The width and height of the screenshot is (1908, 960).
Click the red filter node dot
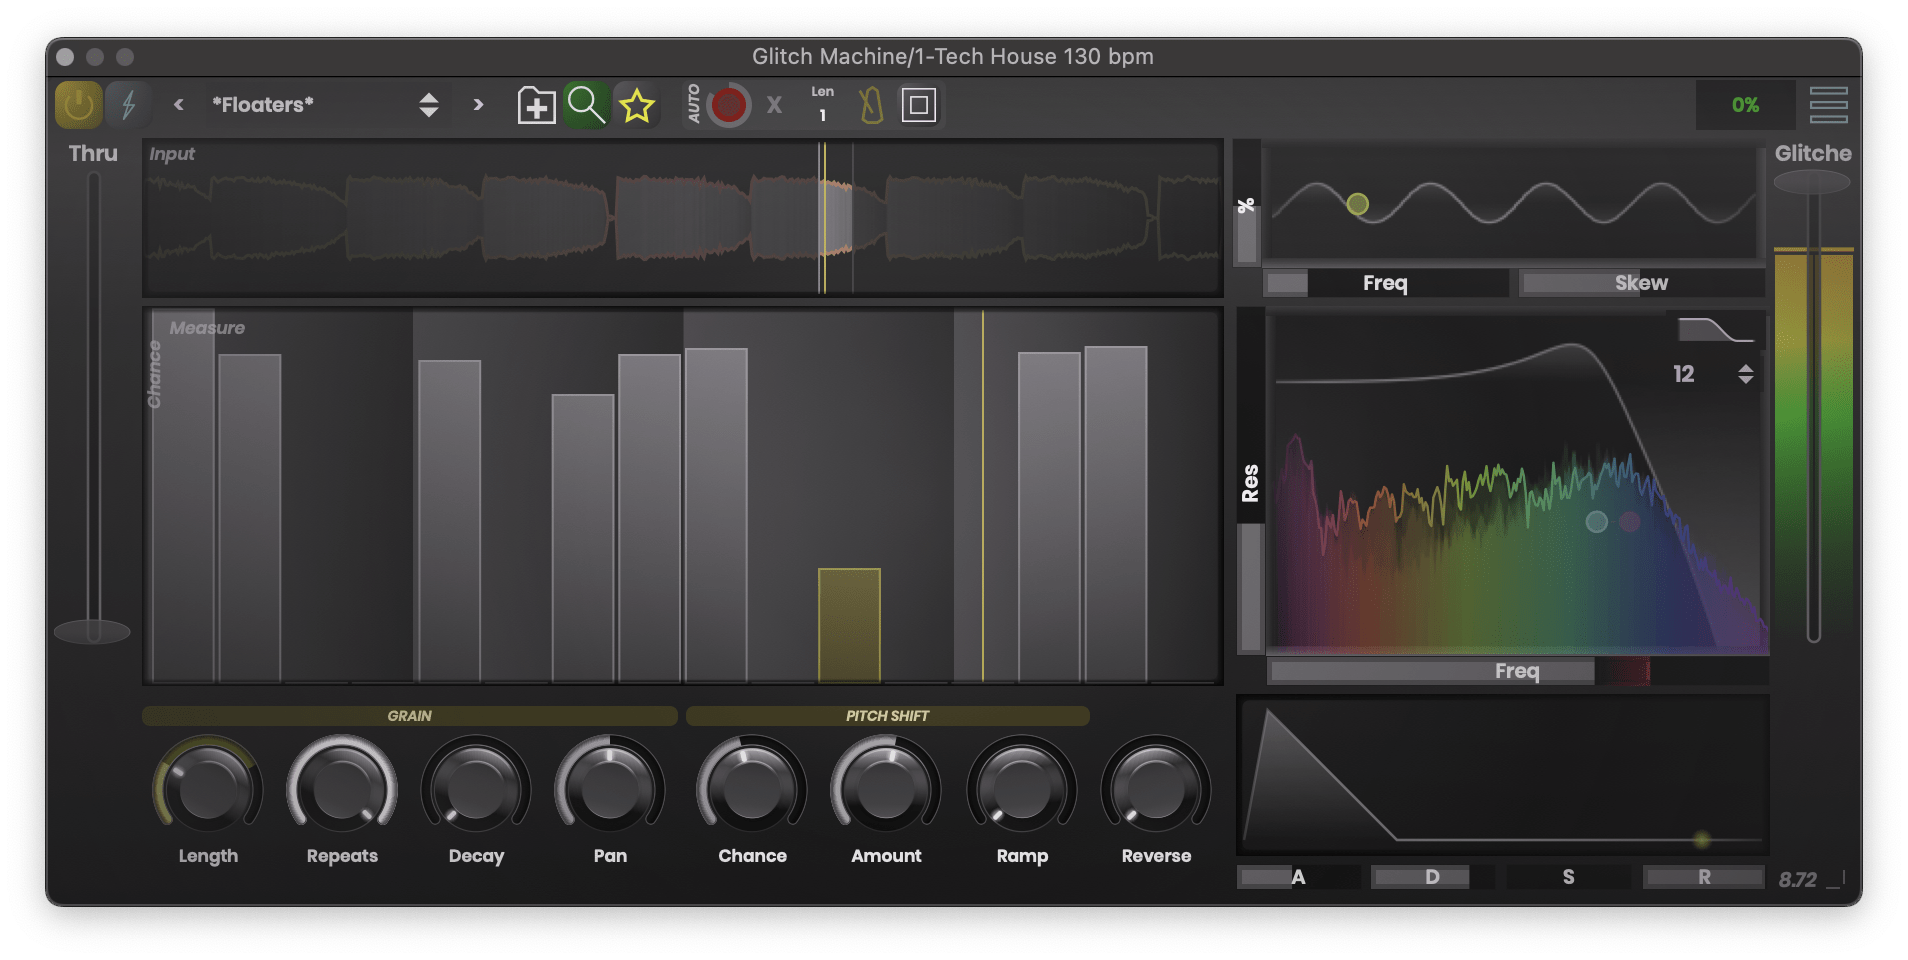tap(1629, 521)
